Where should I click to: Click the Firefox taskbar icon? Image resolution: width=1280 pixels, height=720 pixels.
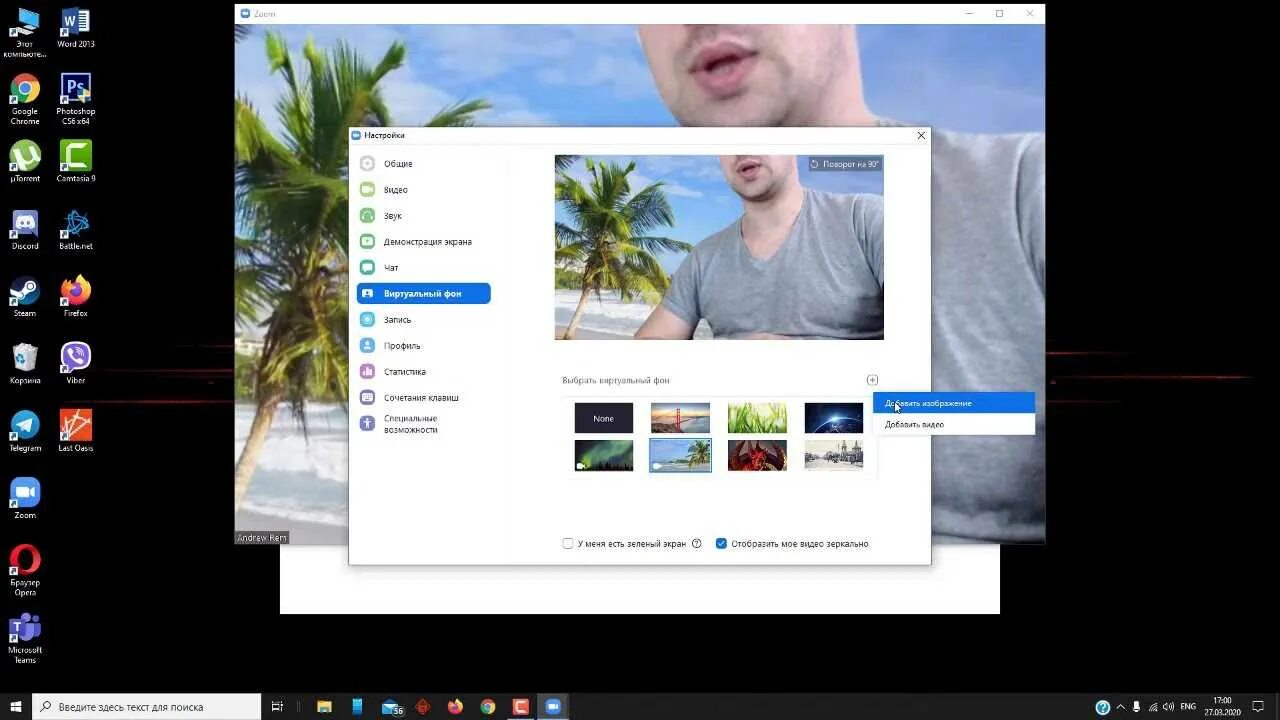click(x=455, y=707)
